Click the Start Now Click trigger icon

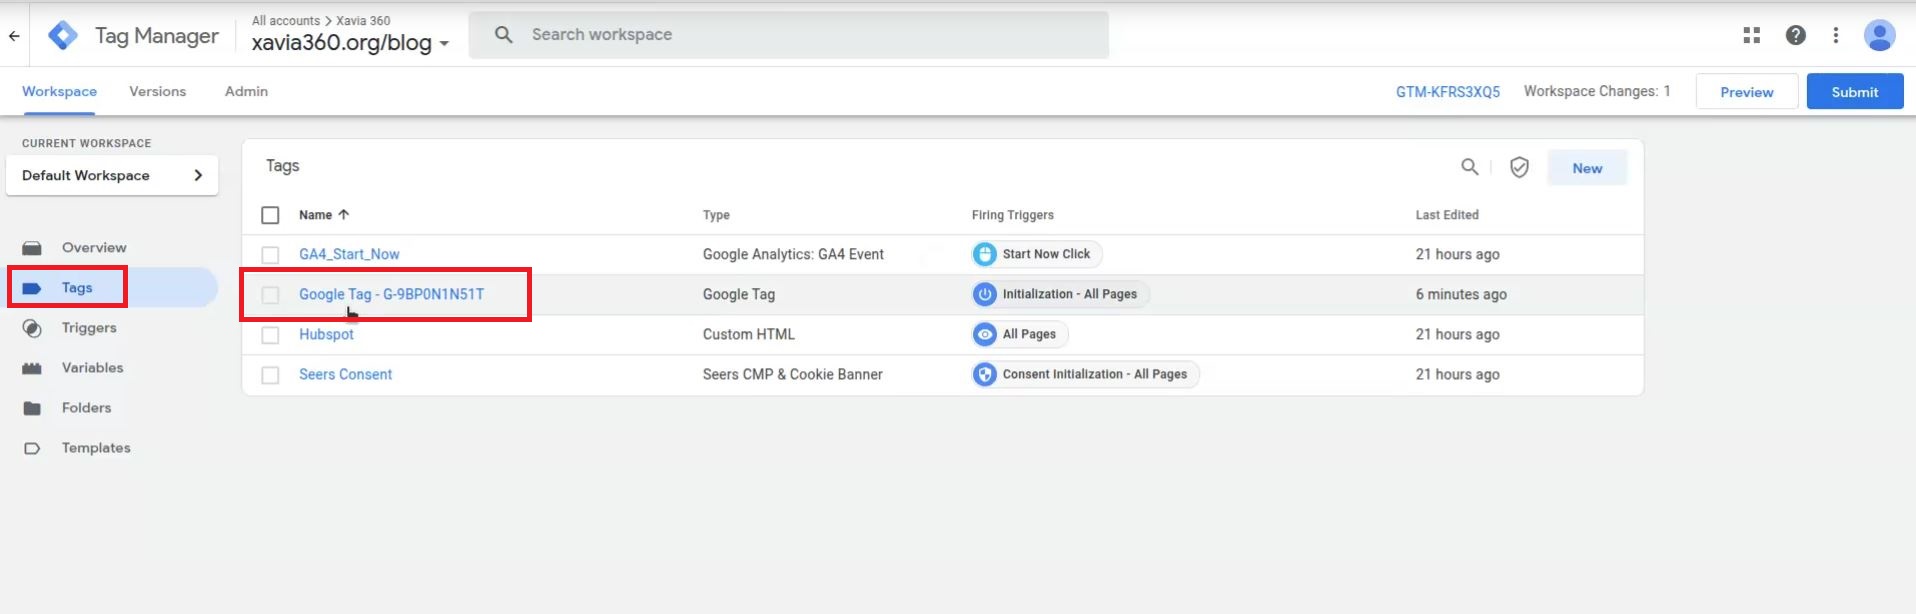tap(985, 254)
